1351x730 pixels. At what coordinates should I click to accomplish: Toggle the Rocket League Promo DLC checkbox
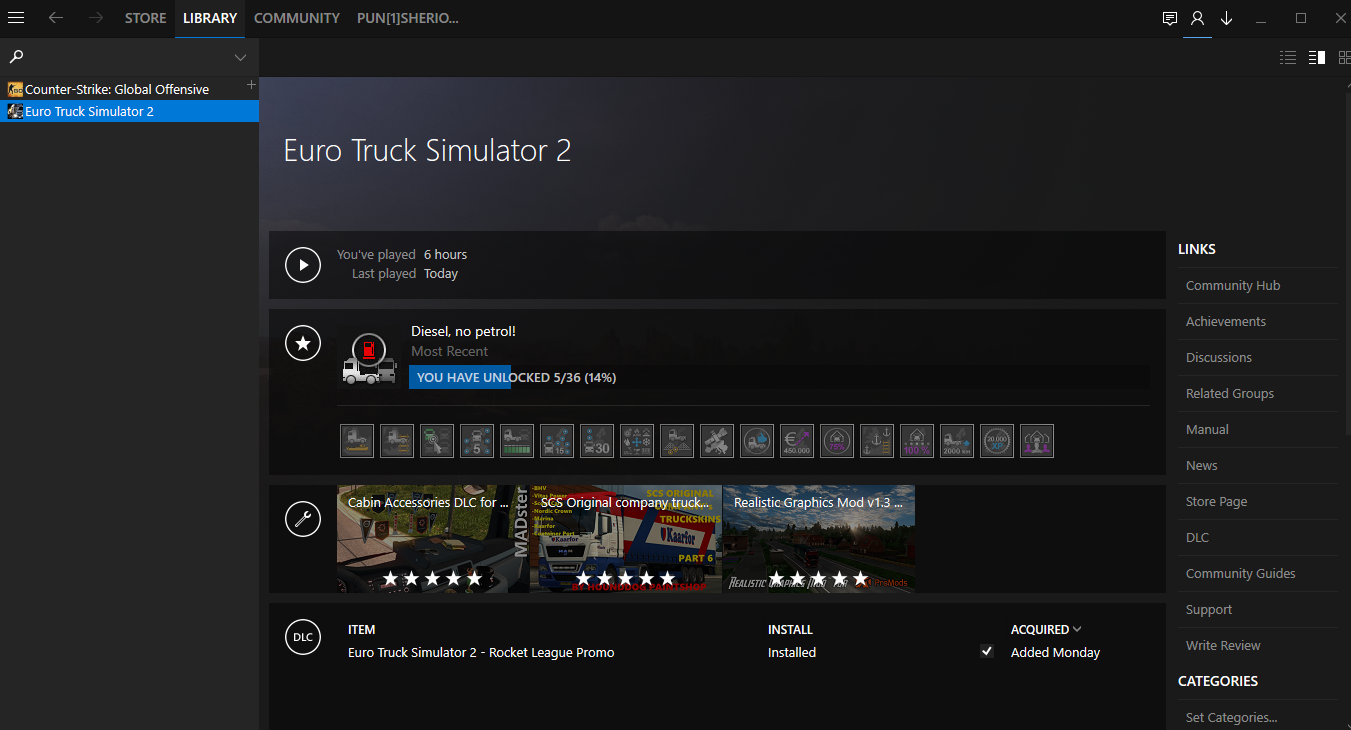(987, 651)
